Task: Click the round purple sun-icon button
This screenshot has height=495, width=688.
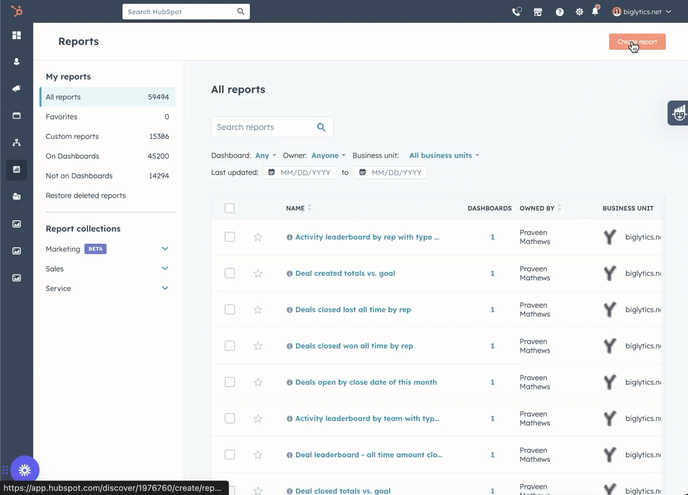Action: tap(25, 470)
